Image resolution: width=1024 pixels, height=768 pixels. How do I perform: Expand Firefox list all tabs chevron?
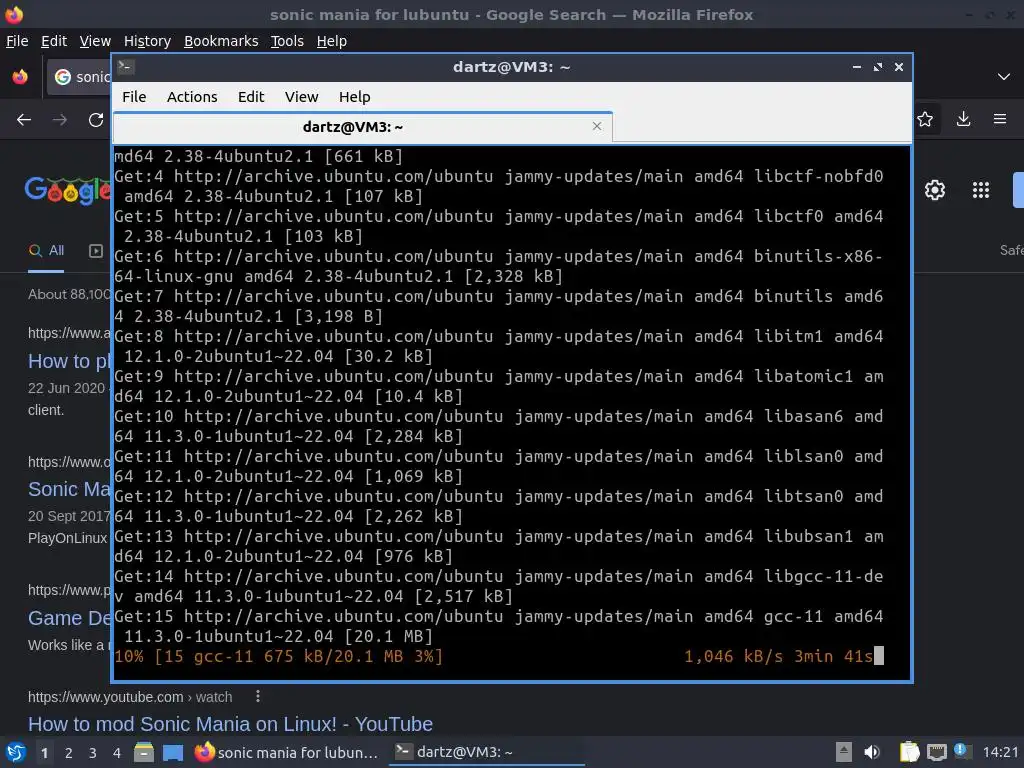1004,77
